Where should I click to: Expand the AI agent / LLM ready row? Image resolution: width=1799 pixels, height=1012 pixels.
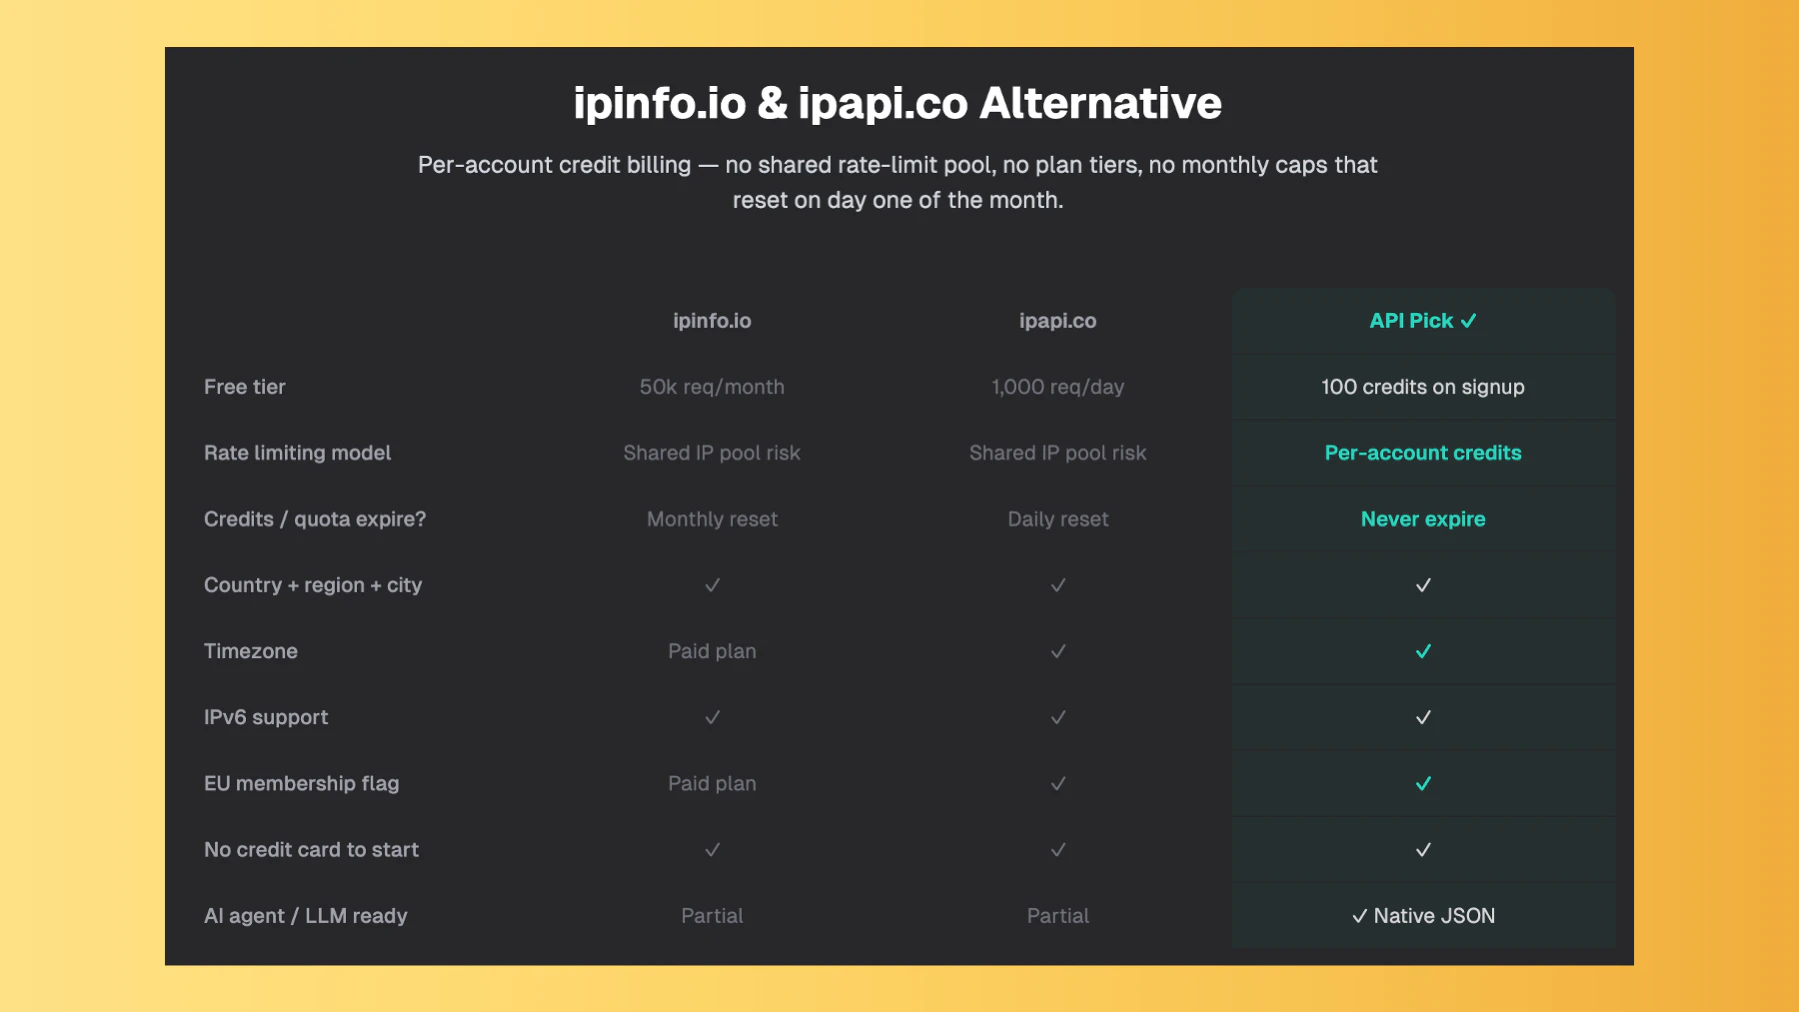point(306,915)
